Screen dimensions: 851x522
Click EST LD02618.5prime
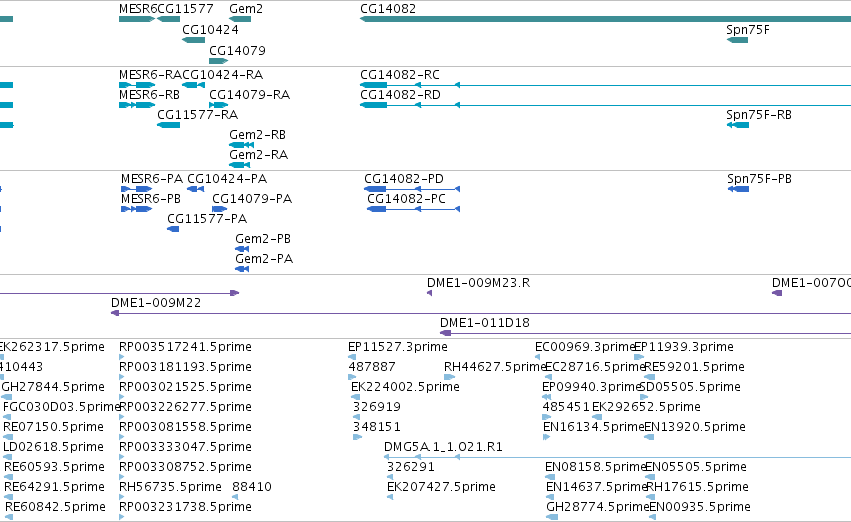click(x=53, y=447)
